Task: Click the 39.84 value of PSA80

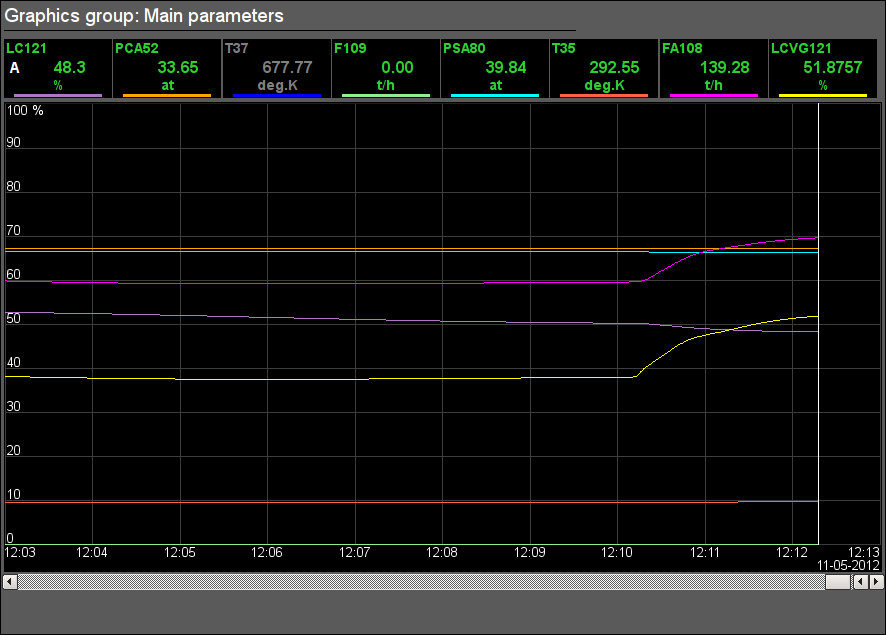Action: click(x=506, y=67)
